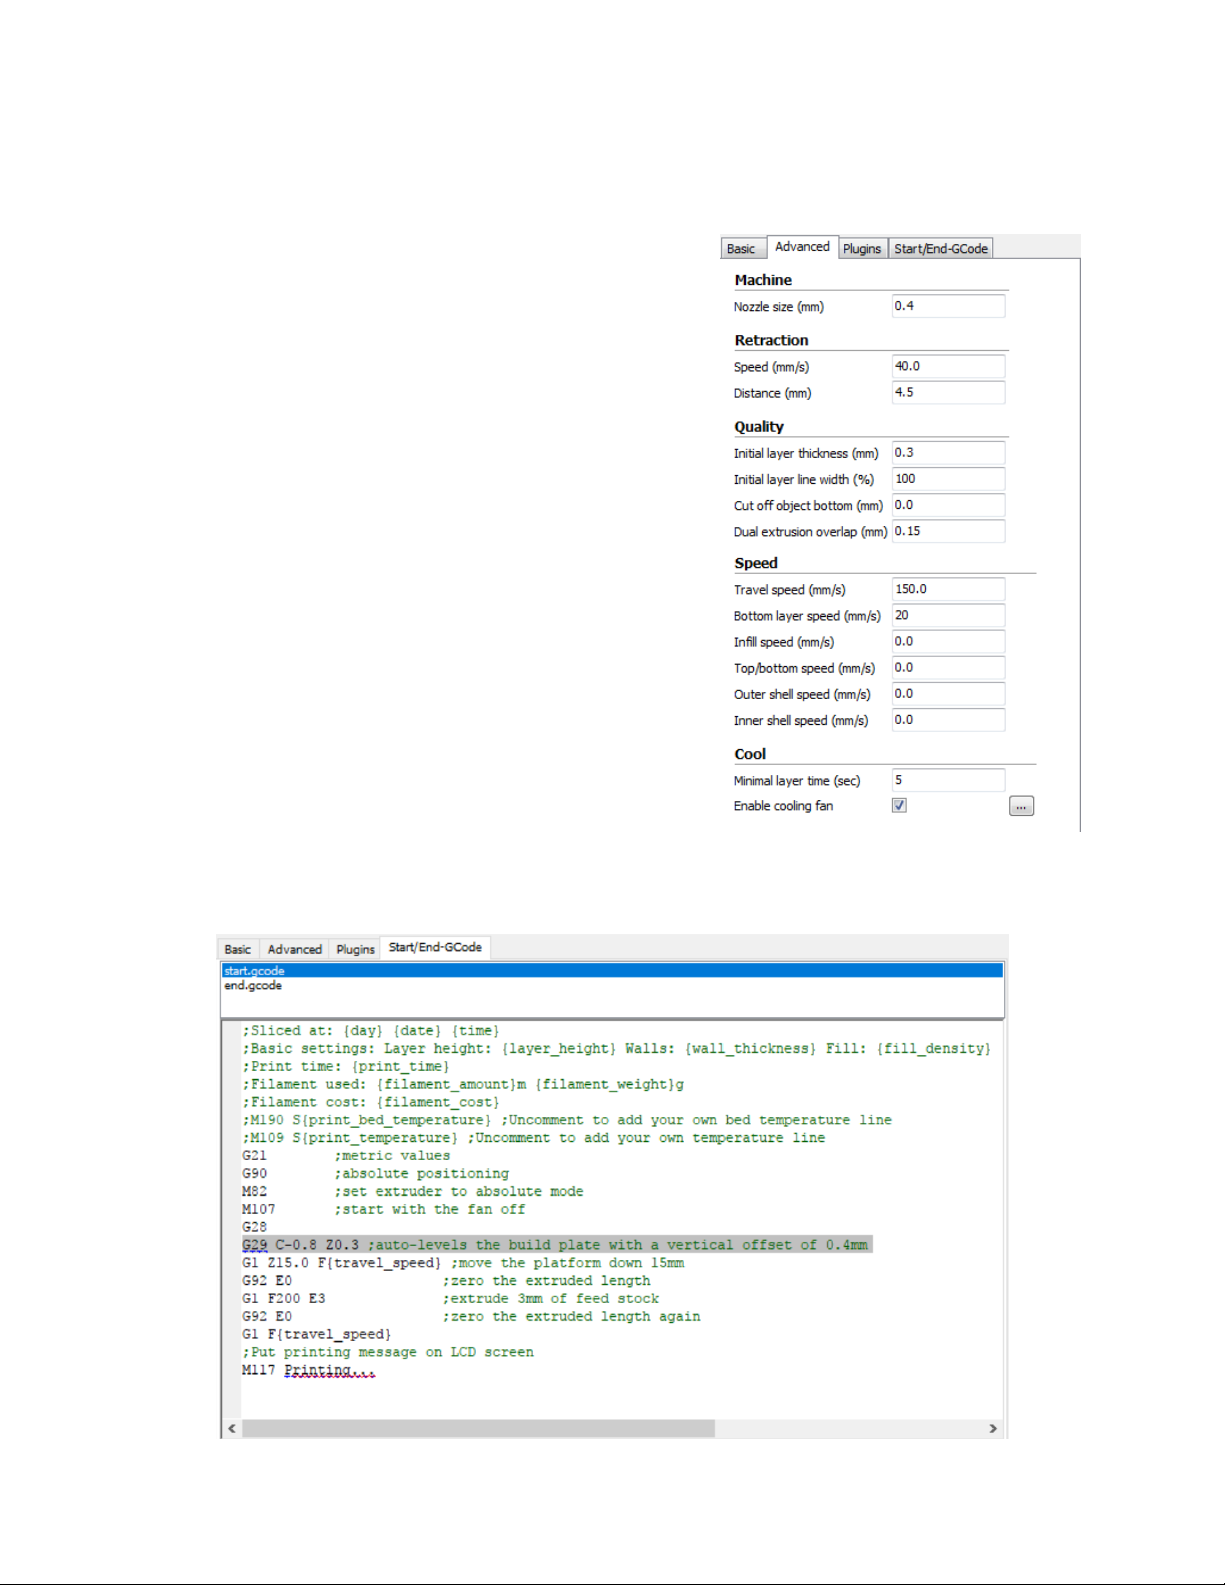1225x1585 pixels.
Task: Click the 'M107 ;start with the fan off' line
Action: (x=383, y=1210)
